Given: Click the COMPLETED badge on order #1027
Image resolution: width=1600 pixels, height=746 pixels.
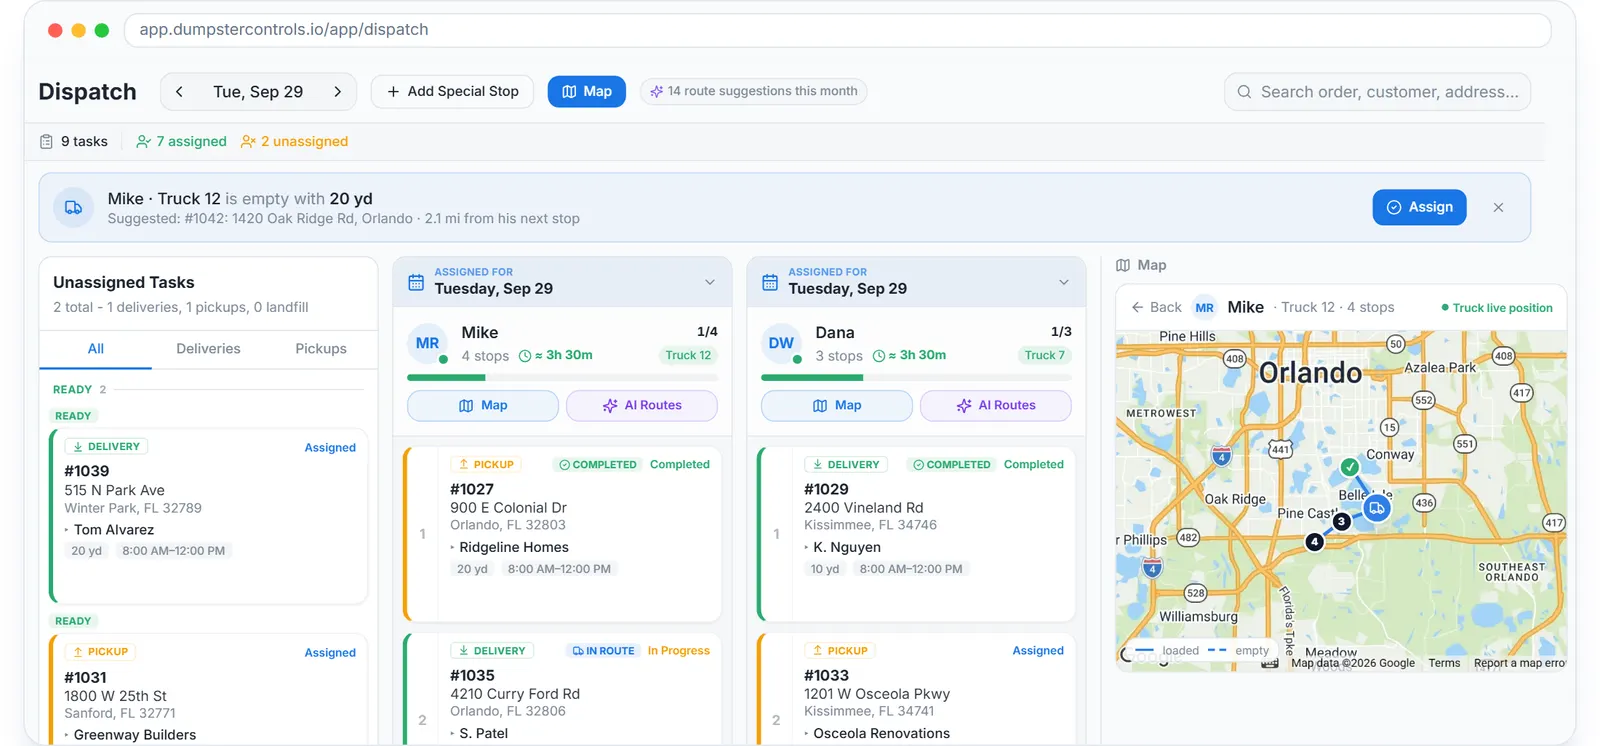Looking at the screenshot, I should tap(598, 465).
